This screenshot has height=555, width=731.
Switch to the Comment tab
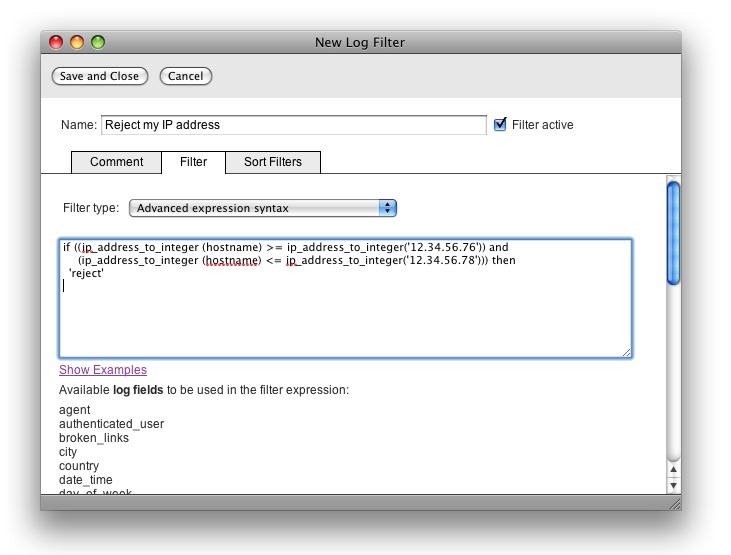coord(117,162)
